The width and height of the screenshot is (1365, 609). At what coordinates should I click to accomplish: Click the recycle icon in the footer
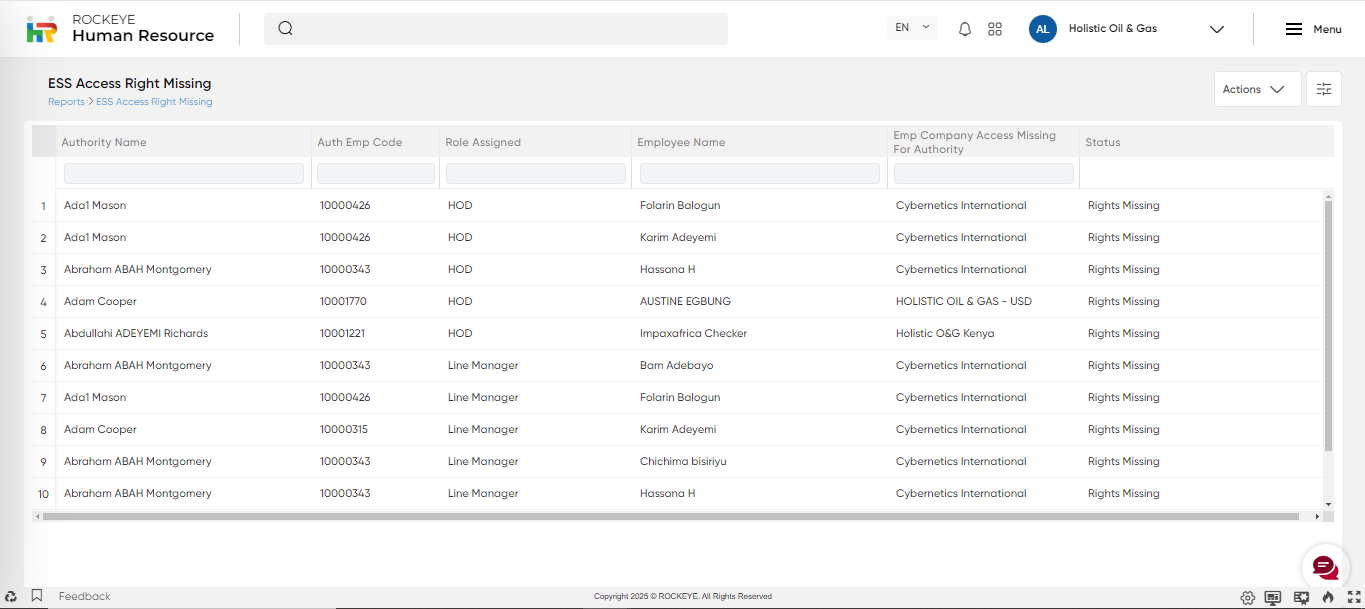[x=11, y=596]
